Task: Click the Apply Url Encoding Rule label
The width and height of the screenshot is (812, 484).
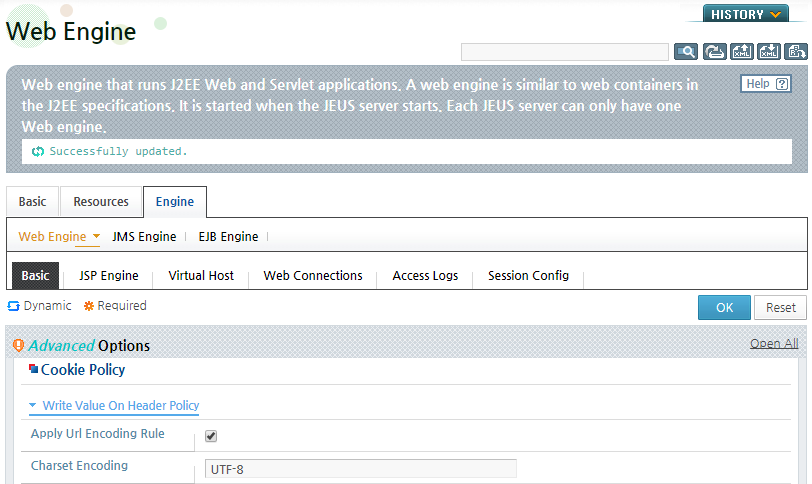Action: (97, 434)
